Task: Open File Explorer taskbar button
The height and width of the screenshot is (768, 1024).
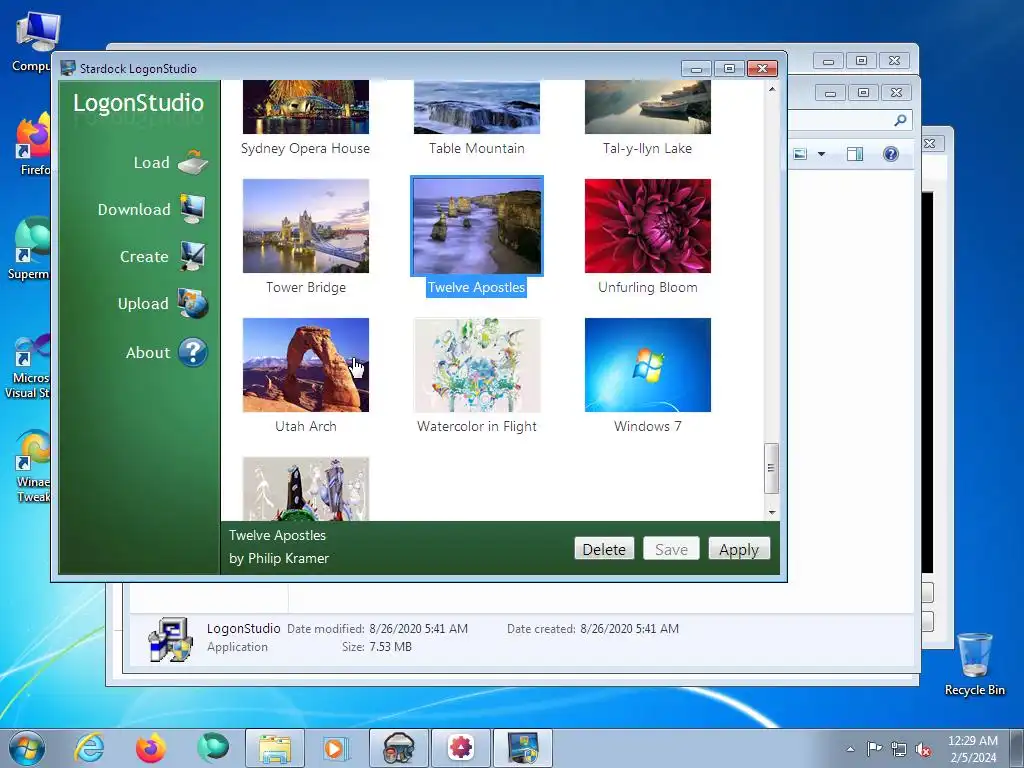Action: pyautogui.click(x=275, y=748)
